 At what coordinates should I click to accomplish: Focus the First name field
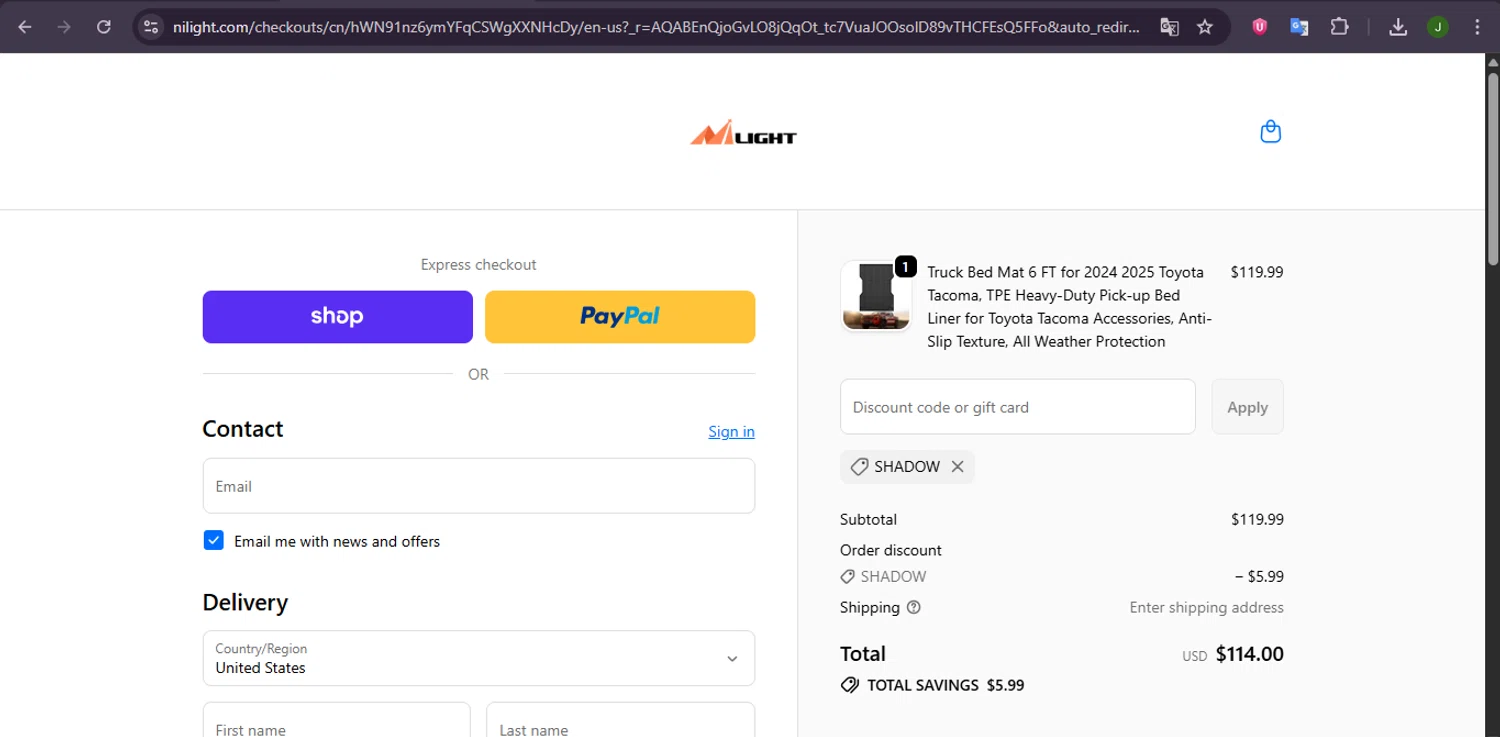point(336,722)
